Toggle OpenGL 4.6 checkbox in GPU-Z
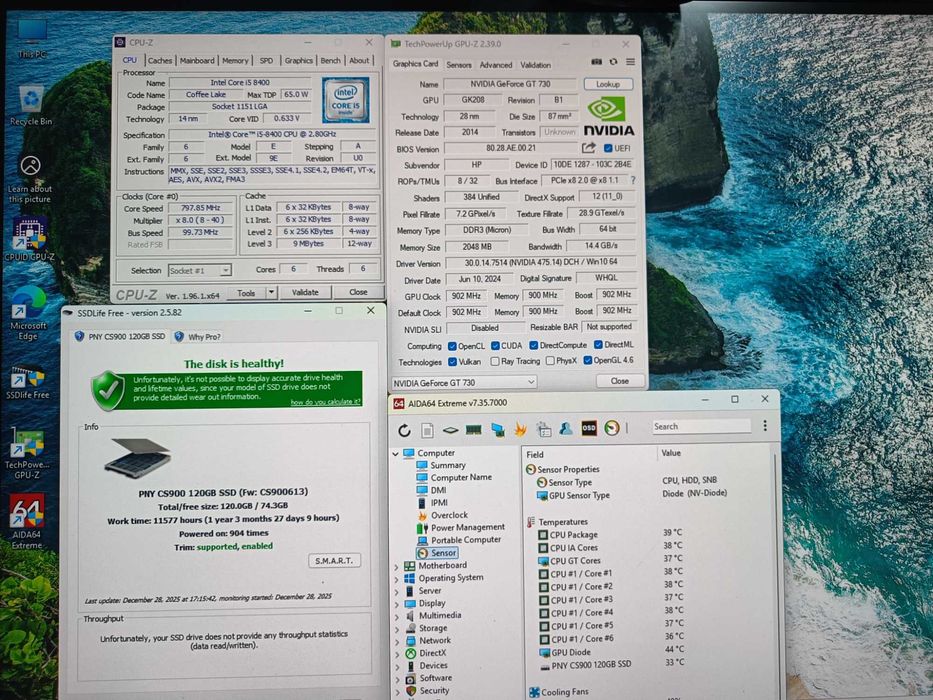Screen dimensions: 933x700 [588, 360]
